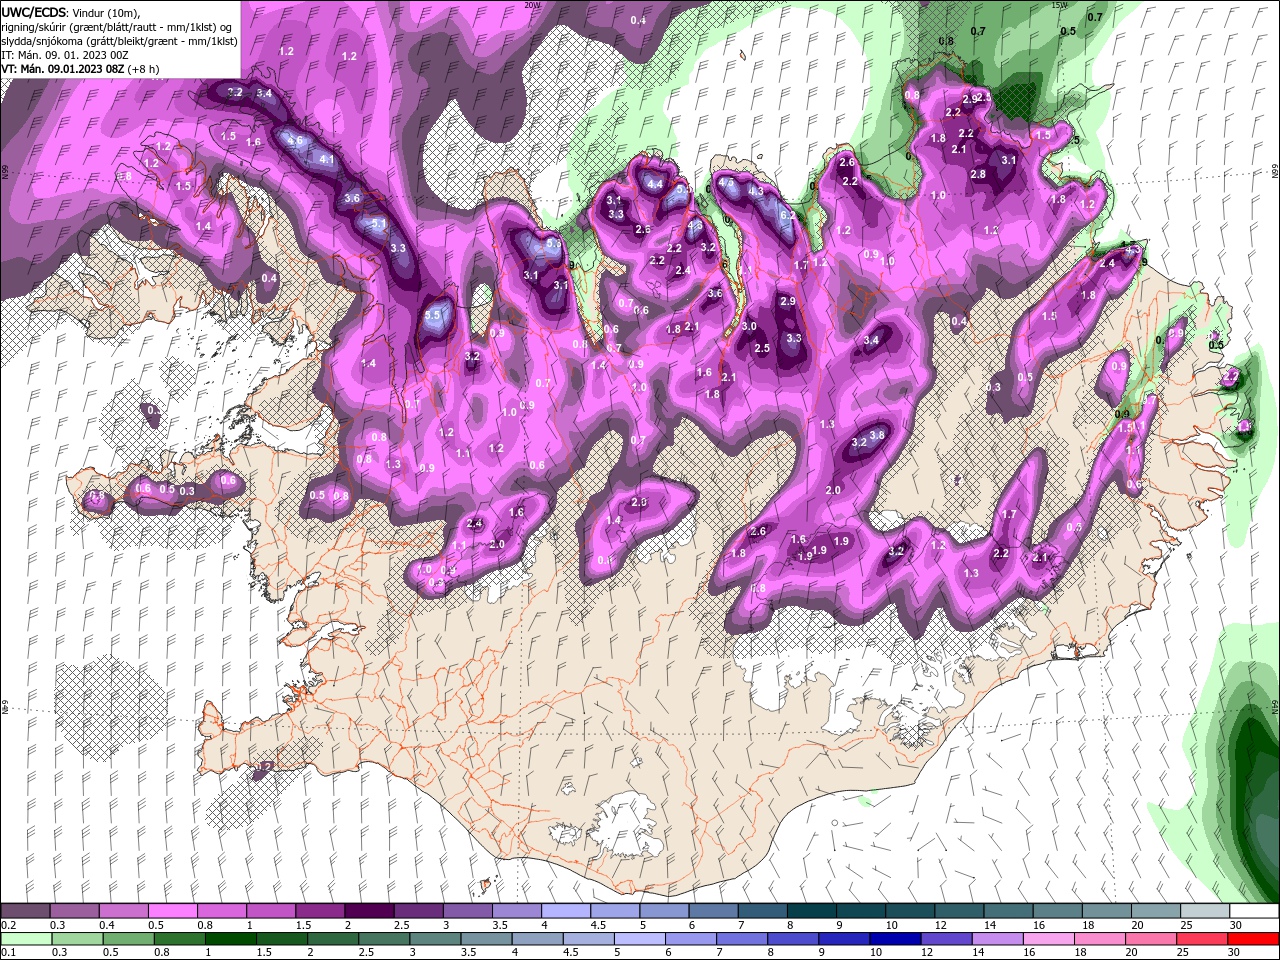Select the medium green rain-scale swatch labeled 0.5
The height and width of the screenshot is (960, 1280).
128,938
